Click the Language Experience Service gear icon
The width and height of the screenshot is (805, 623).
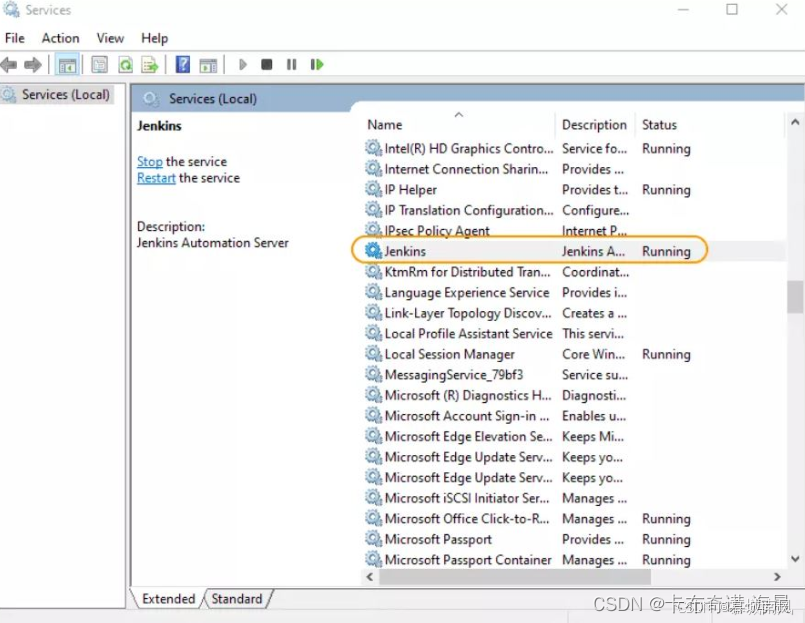coord(373,292)
